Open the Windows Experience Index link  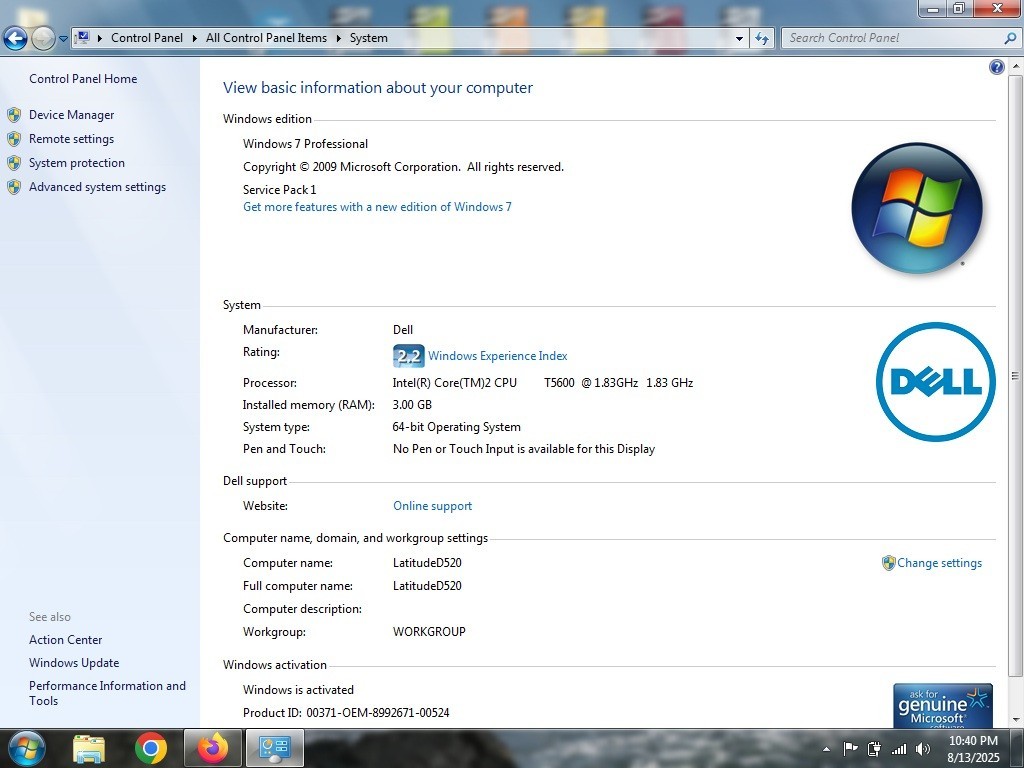498,356
